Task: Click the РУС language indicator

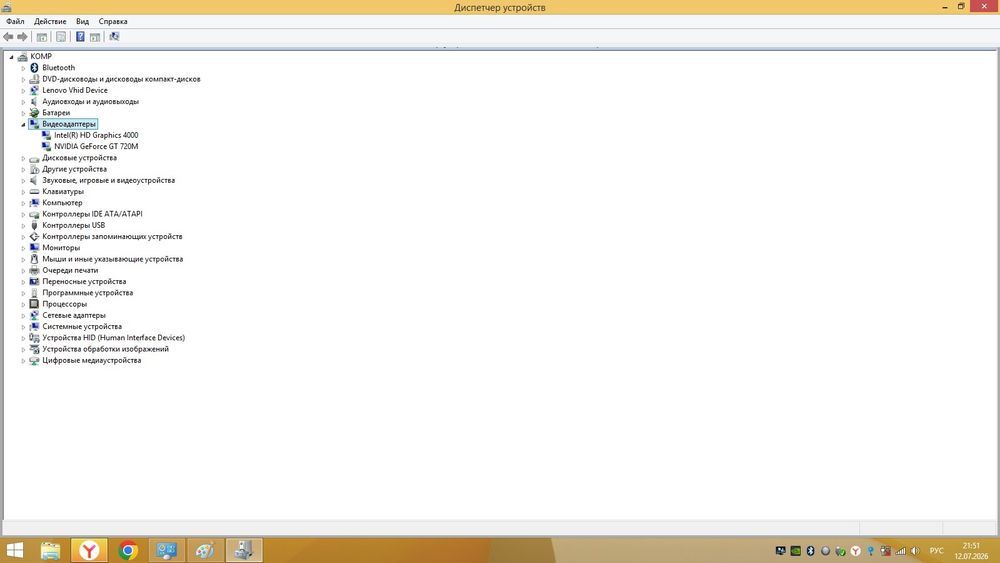Action: coord(936,551)
